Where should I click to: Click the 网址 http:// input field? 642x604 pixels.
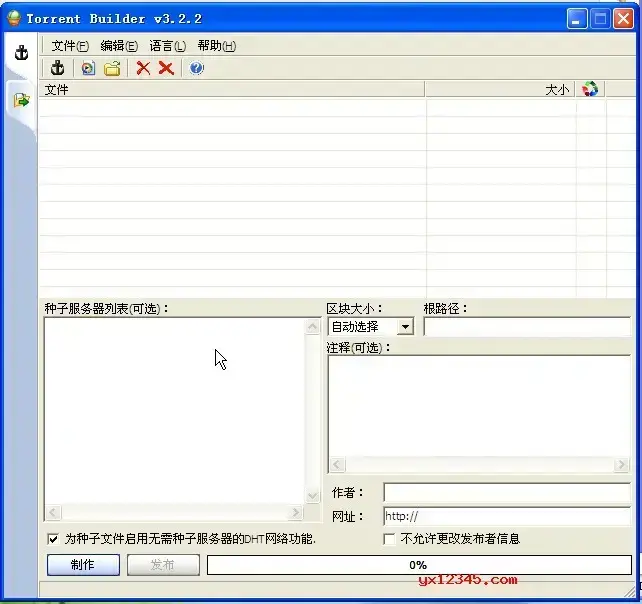(x=507, y=516)
